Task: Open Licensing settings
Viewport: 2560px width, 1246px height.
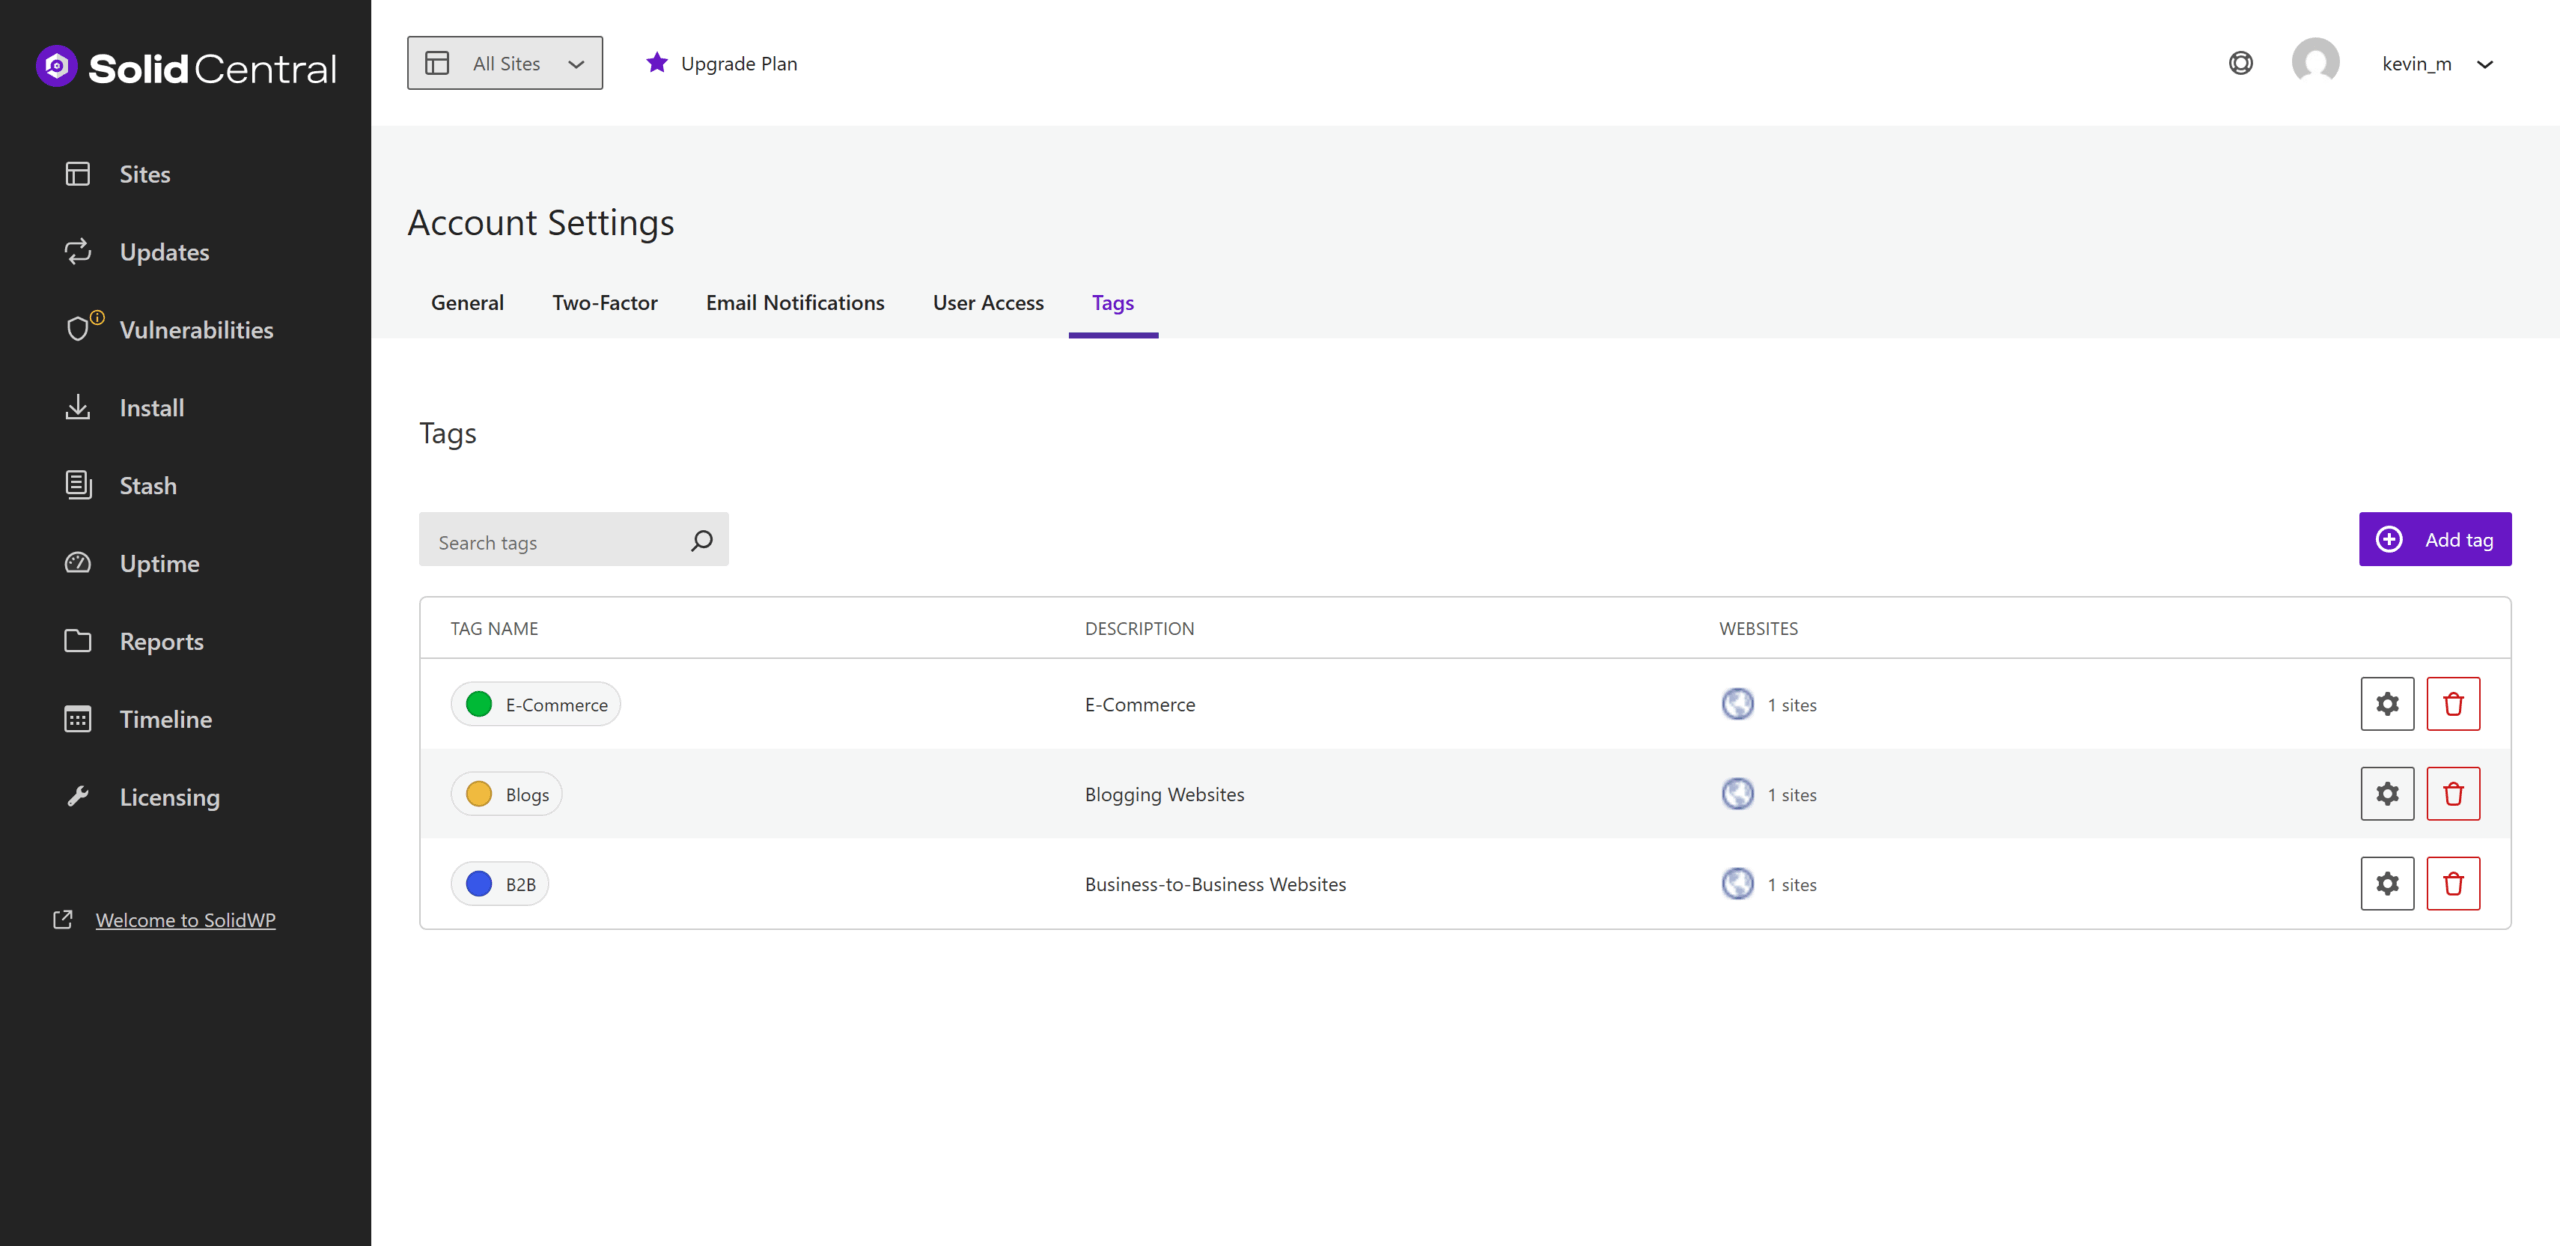Action: [169, 797]
